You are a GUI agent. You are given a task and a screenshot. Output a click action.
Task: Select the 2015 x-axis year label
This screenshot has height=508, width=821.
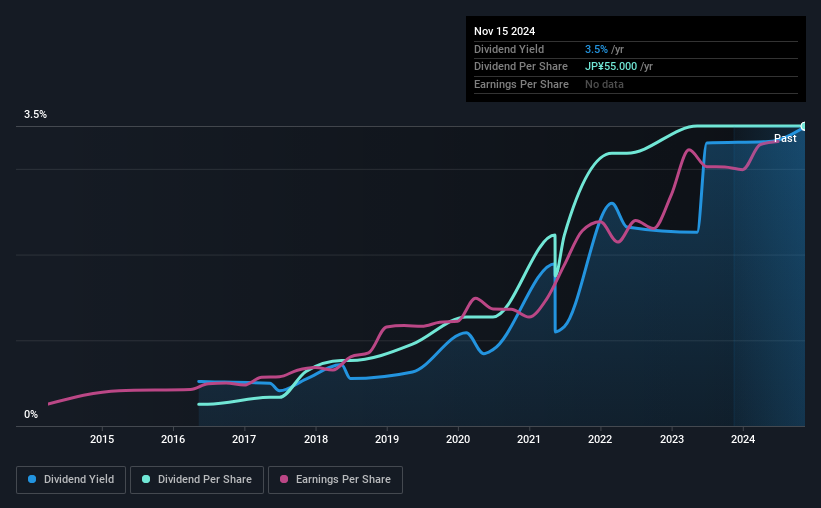click(x=102, y=439)
